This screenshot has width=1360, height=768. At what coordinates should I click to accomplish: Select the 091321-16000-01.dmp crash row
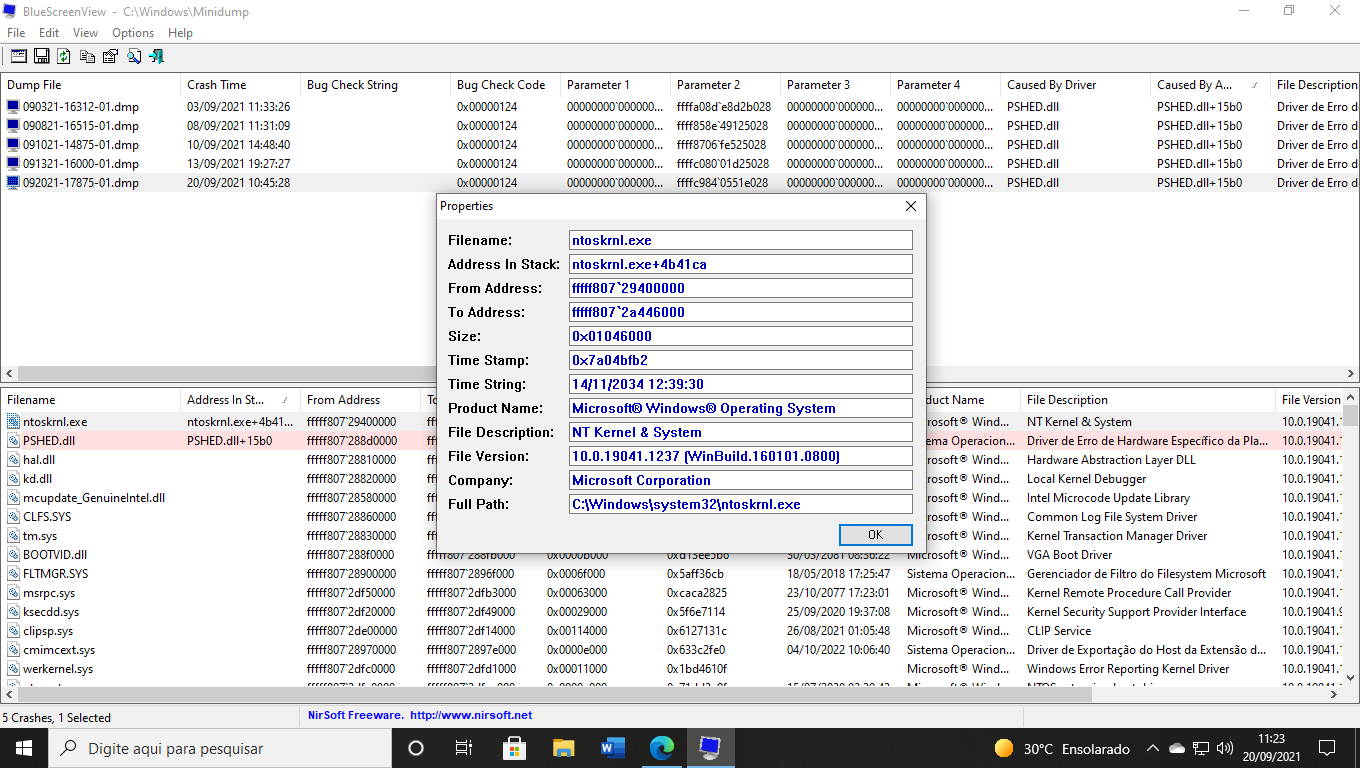pyautogui.click(x=680, y=164)
